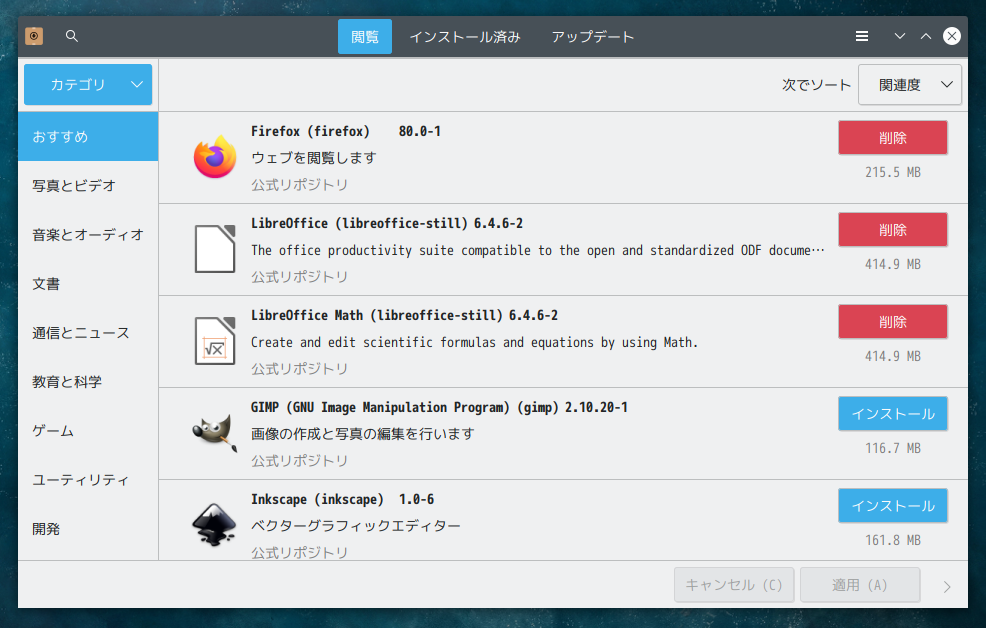Click the LibreOffice (libreoffice-still) 6.4.6-2 title
Viewport: 986px width, 628px height.
387,223
